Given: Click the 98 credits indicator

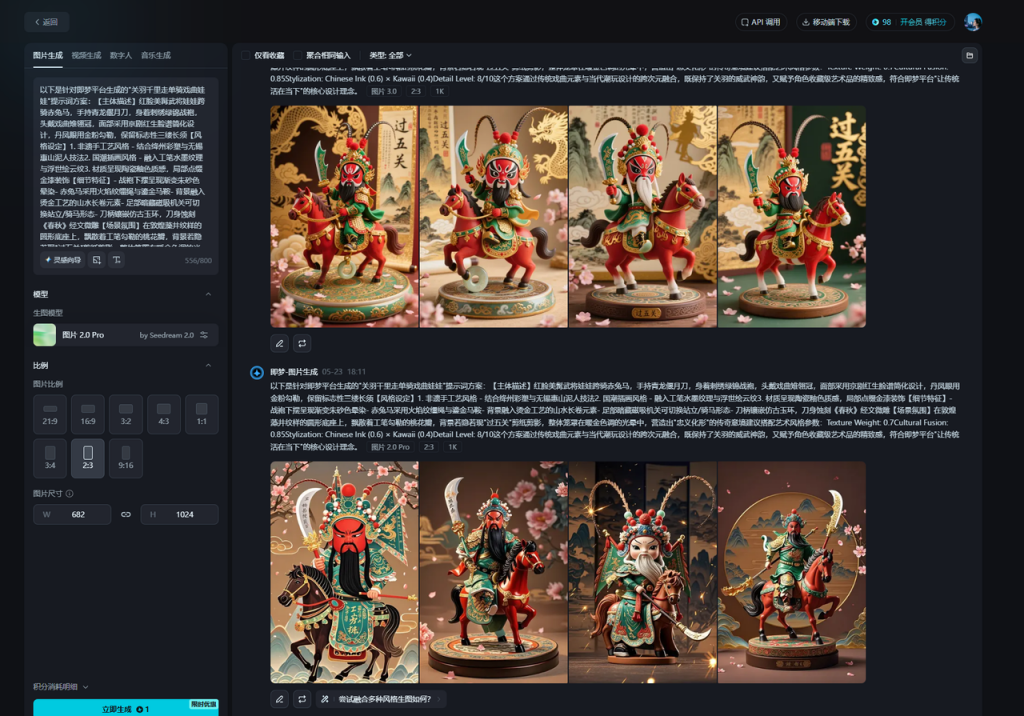Looking at the screenshot, I should 882,22.
